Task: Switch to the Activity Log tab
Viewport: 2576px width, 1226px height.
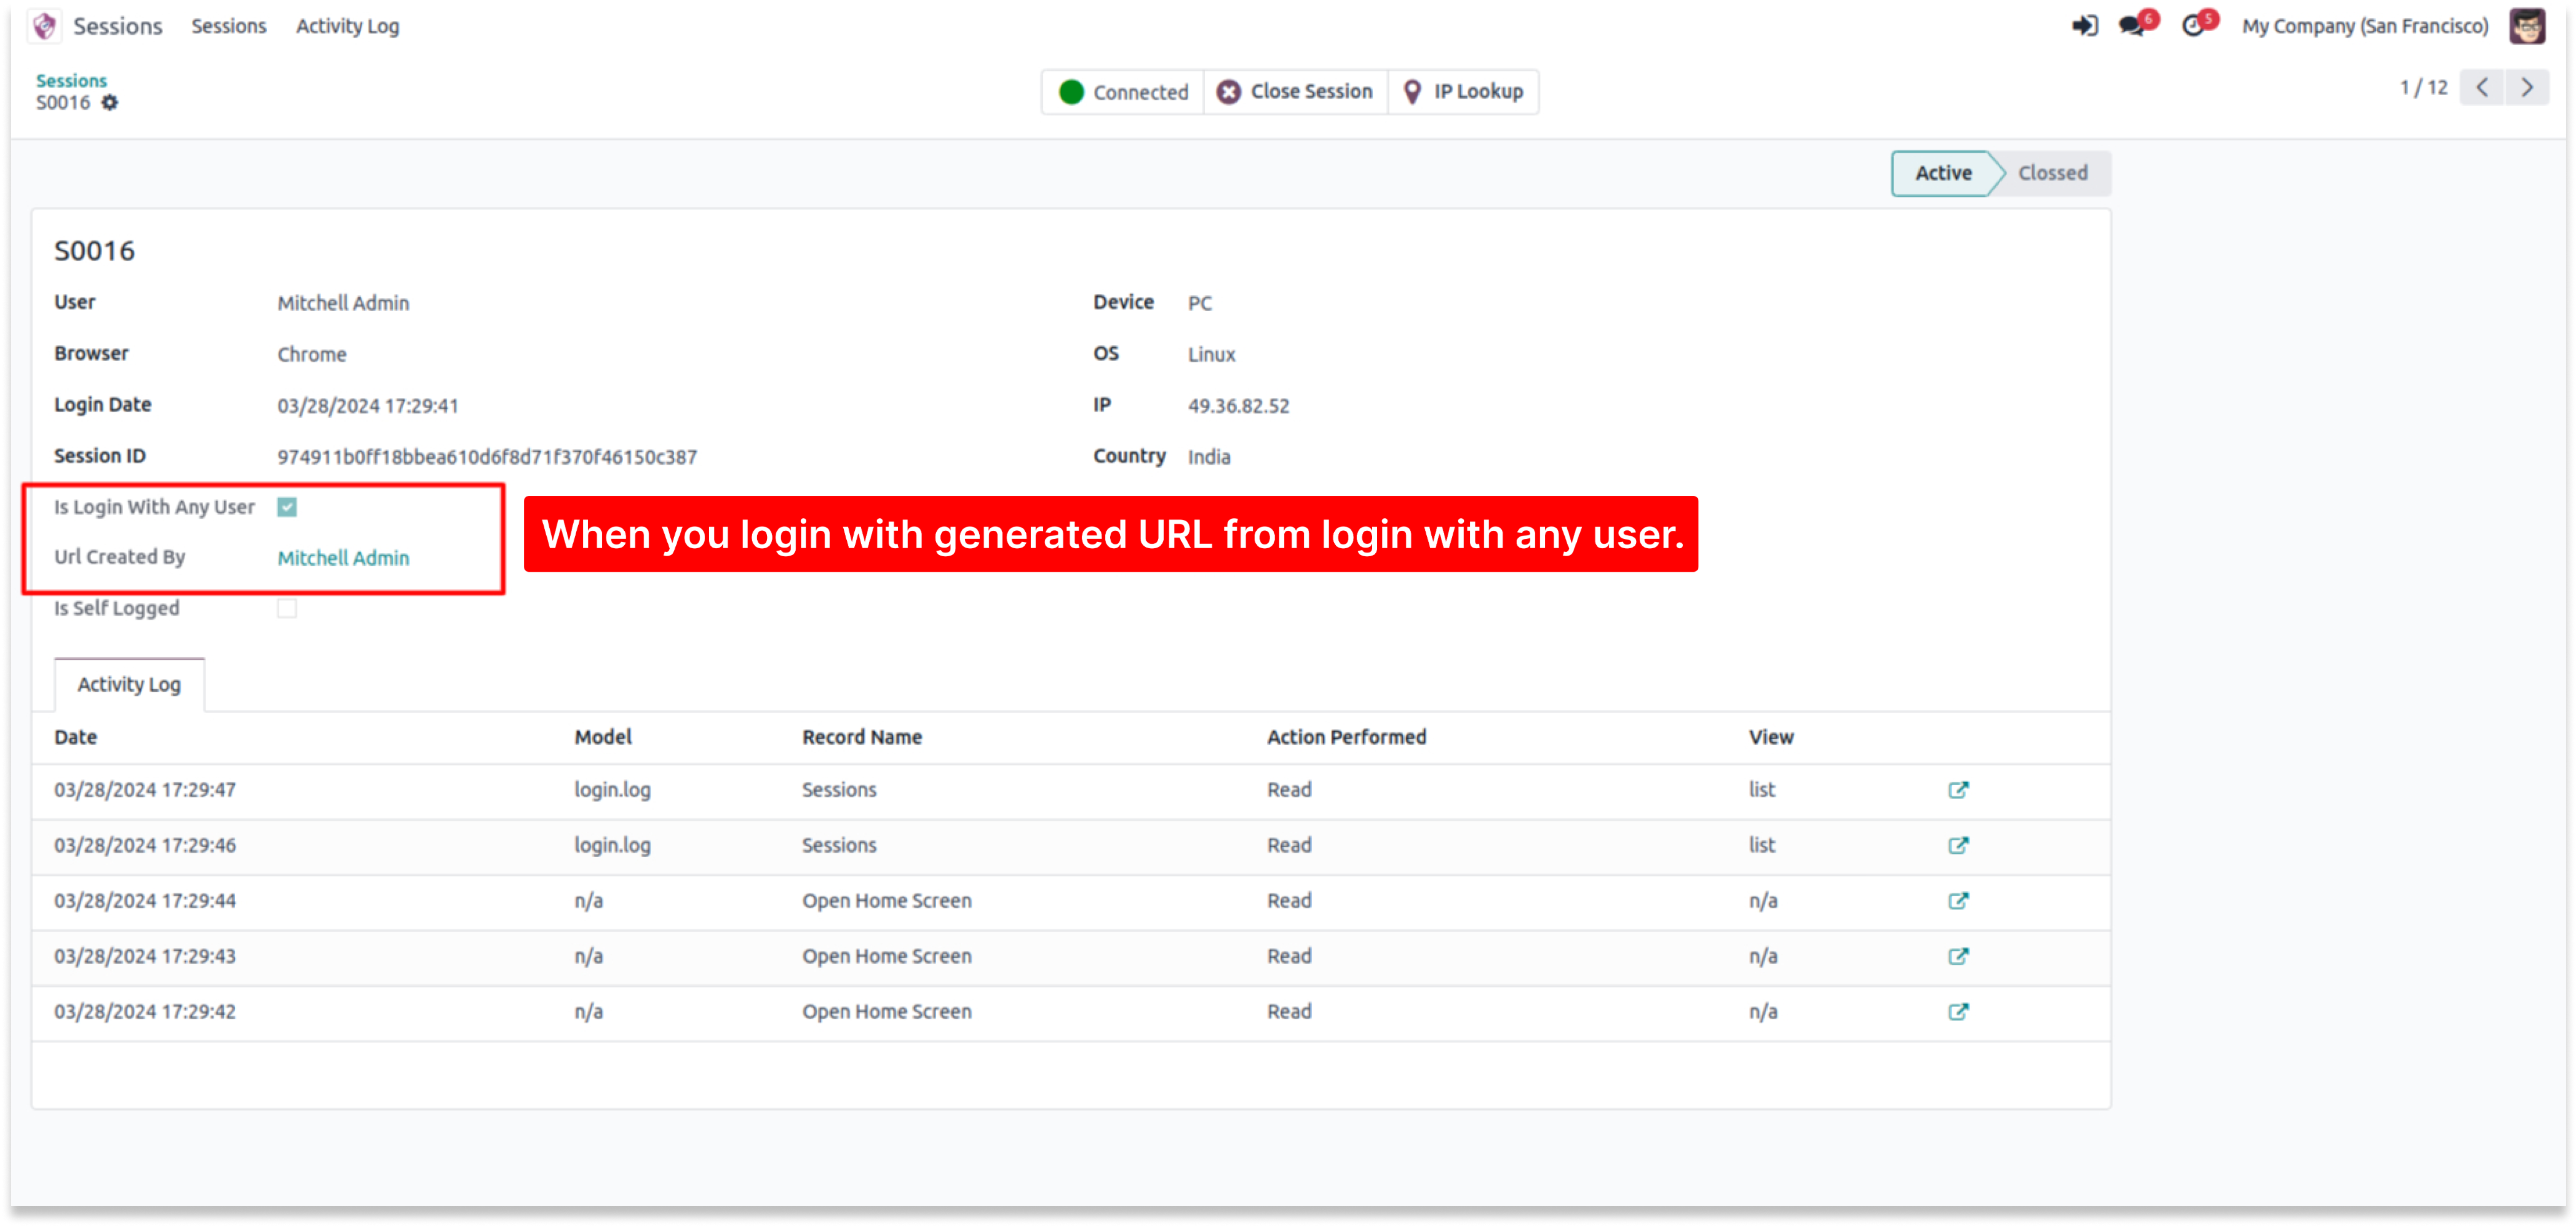Action: click(129, 684)
